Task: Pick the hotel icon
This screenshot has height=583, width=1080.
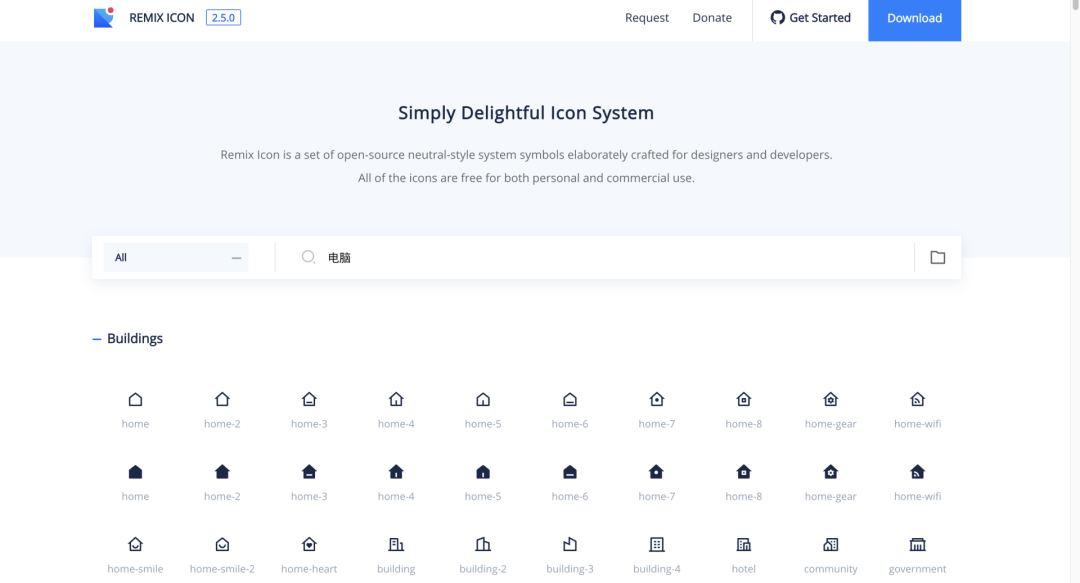Action: click(x=744, y=544)
